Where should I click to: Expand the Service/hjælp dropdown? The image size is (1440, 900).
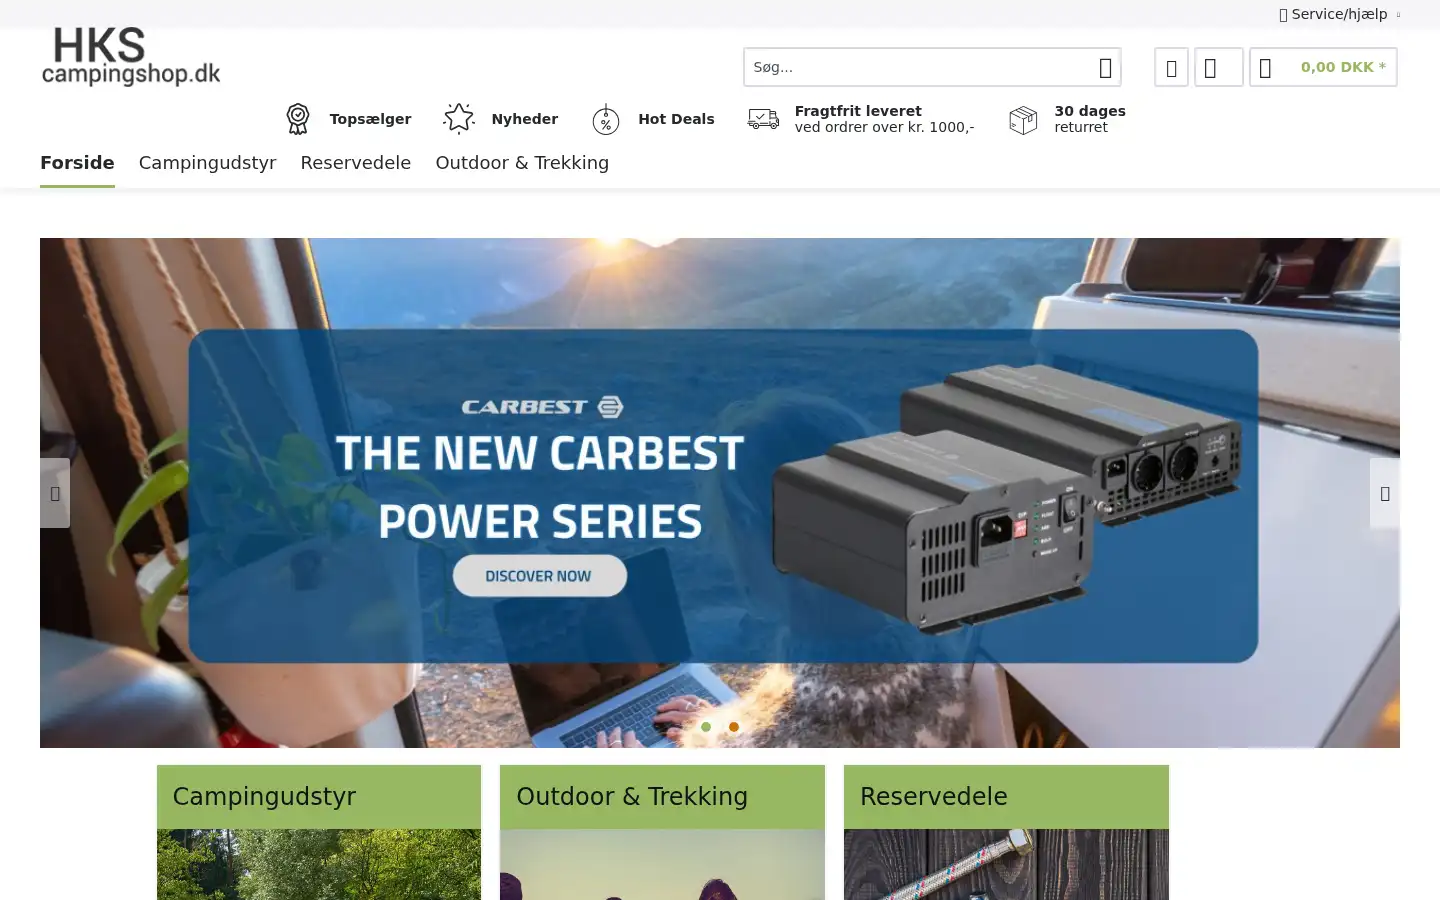click(1339, 14)
